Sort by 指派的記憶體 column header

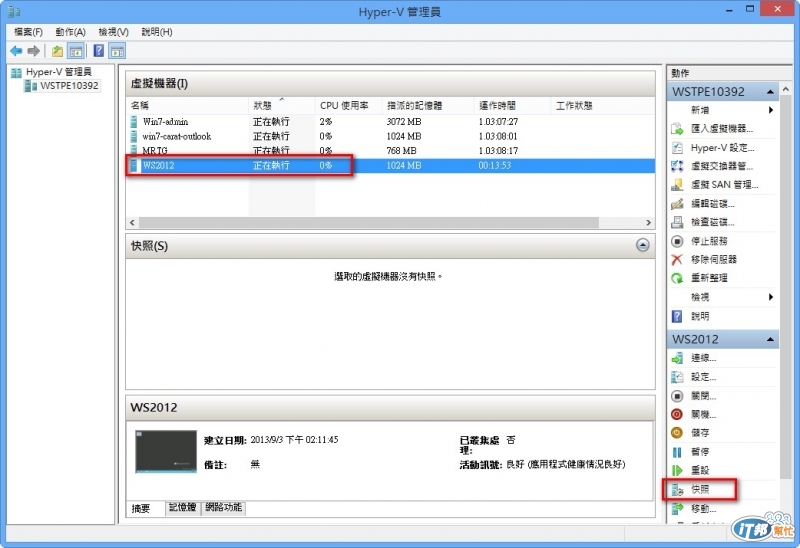click(428, 106)
